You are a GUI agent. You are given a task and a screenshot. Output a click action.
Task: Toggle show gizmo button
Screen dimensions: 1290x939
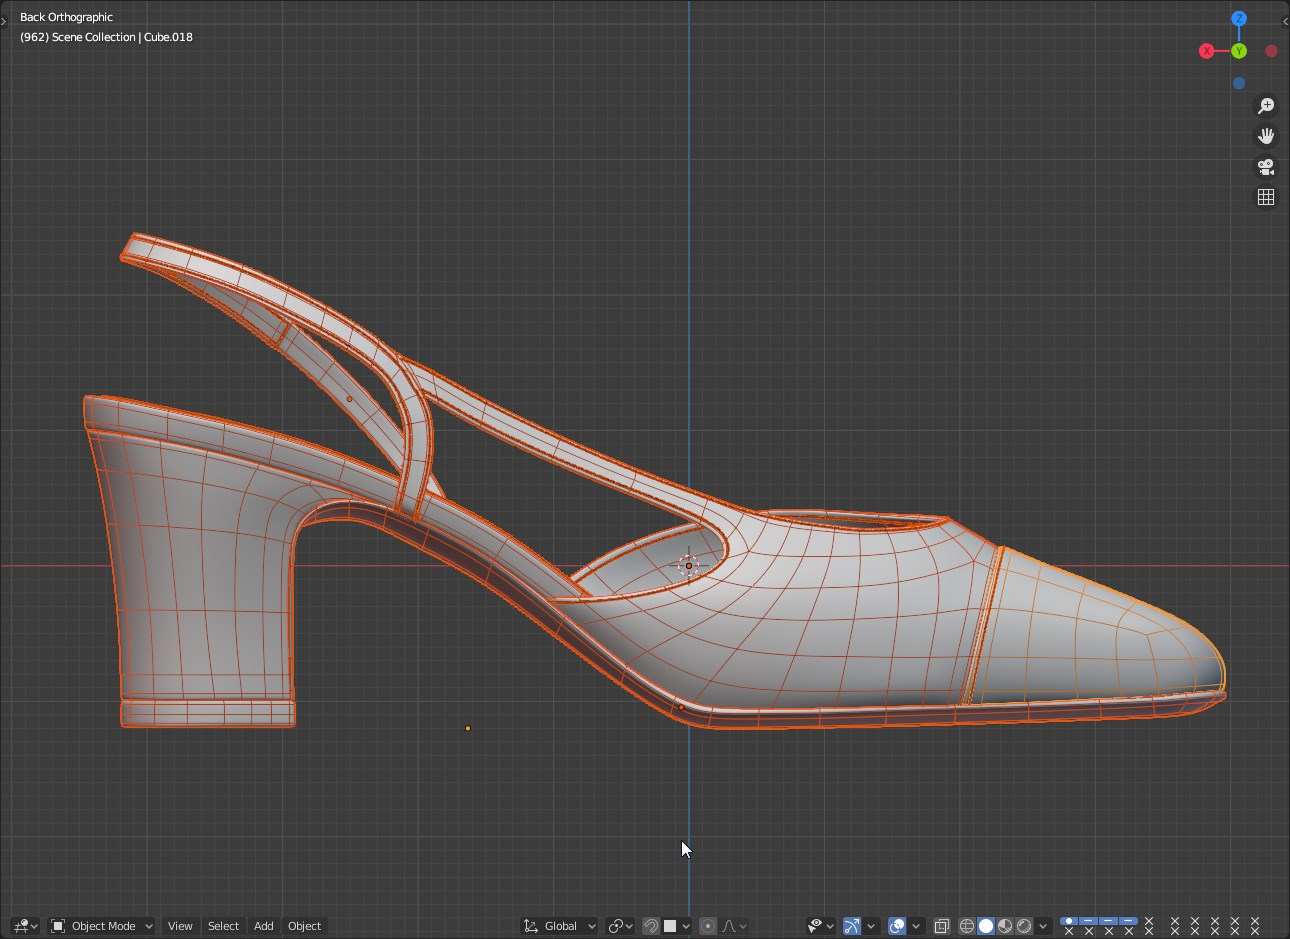tap(852, 926)
